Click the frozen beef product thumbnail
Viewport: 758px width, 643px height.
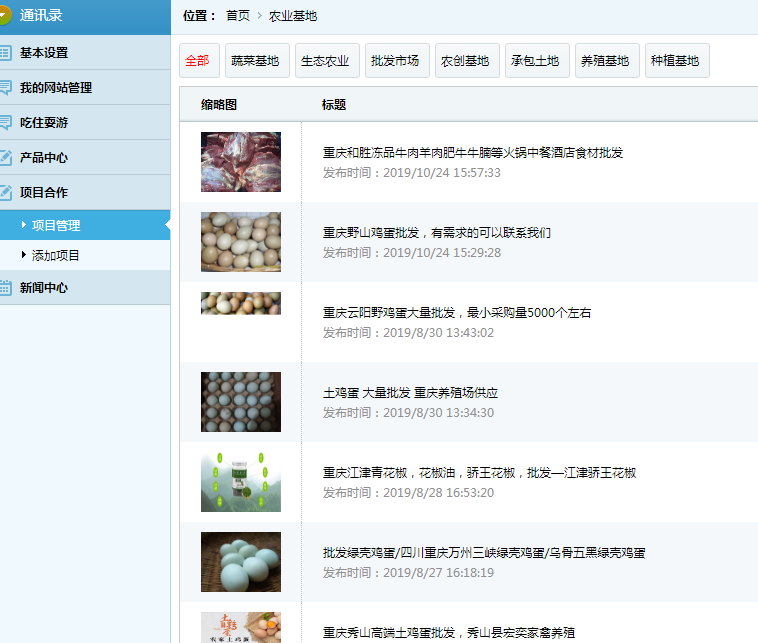(241, 162)
